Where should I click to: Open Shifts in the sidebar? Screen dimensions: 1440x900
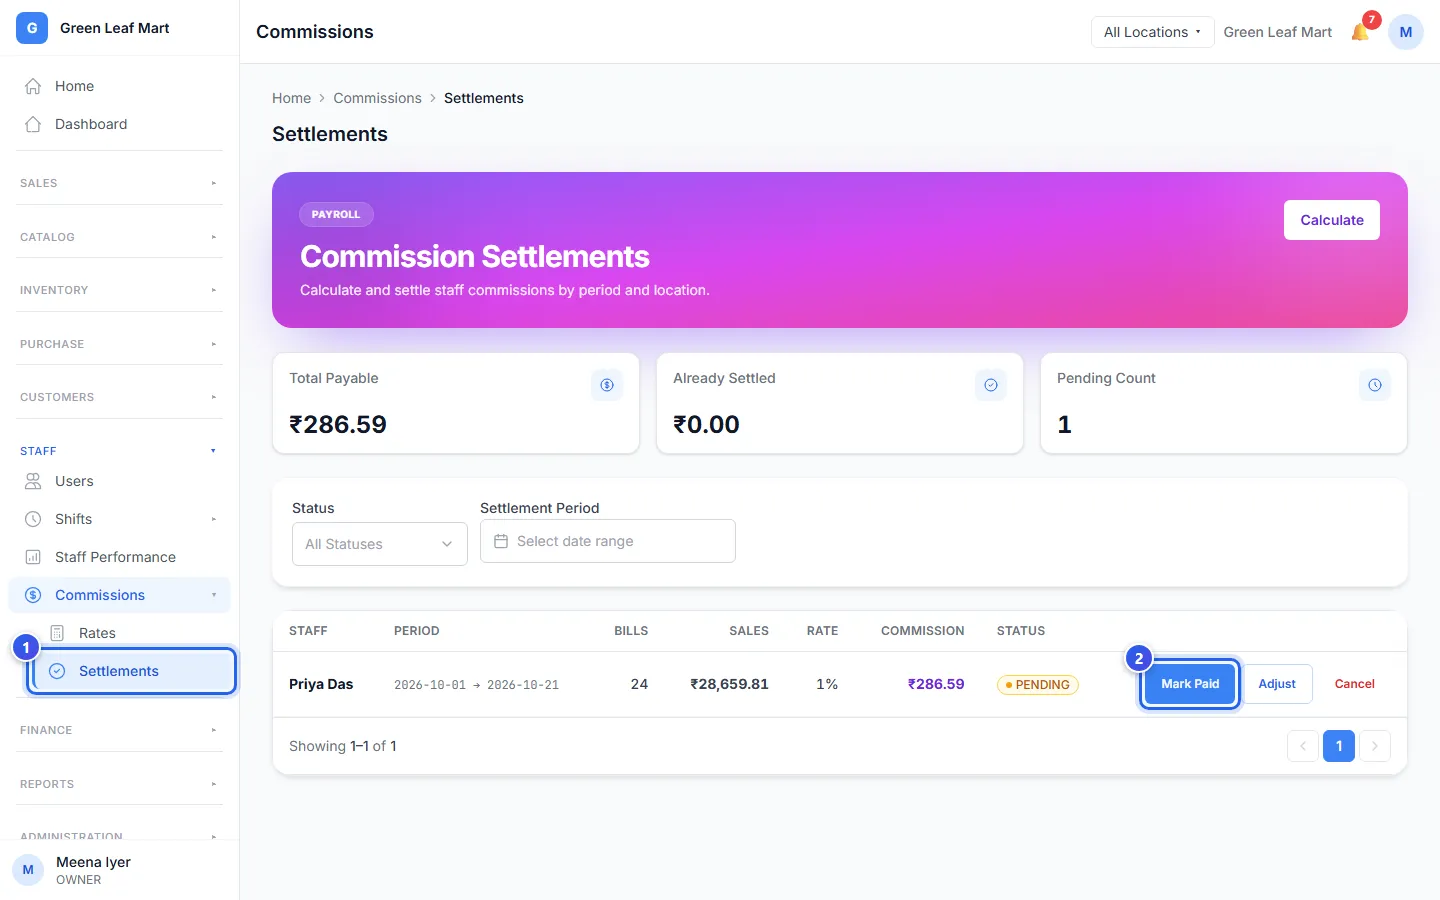[119, 519]
